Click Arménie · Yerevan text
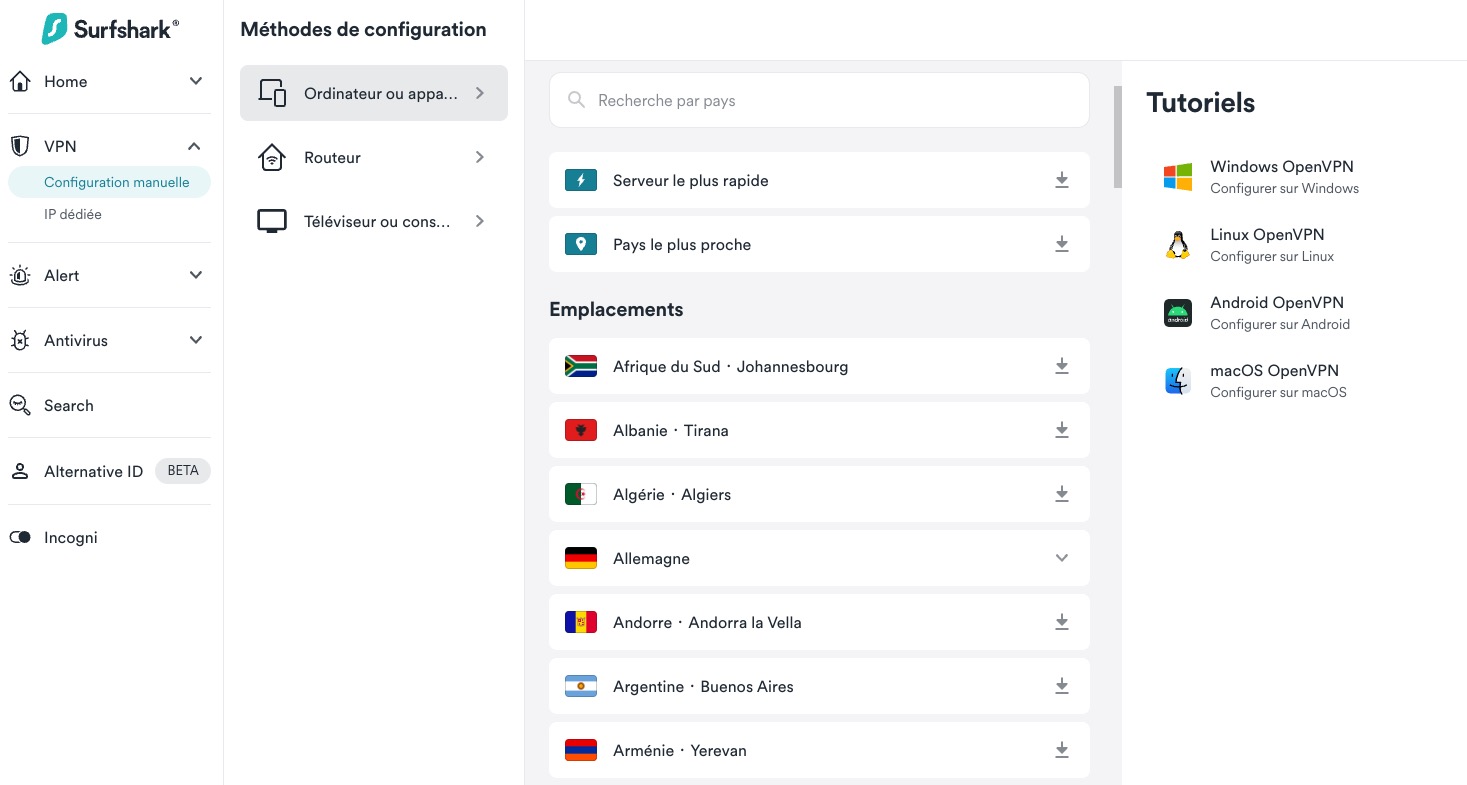 pyautogui.click(x=680, y=750)
